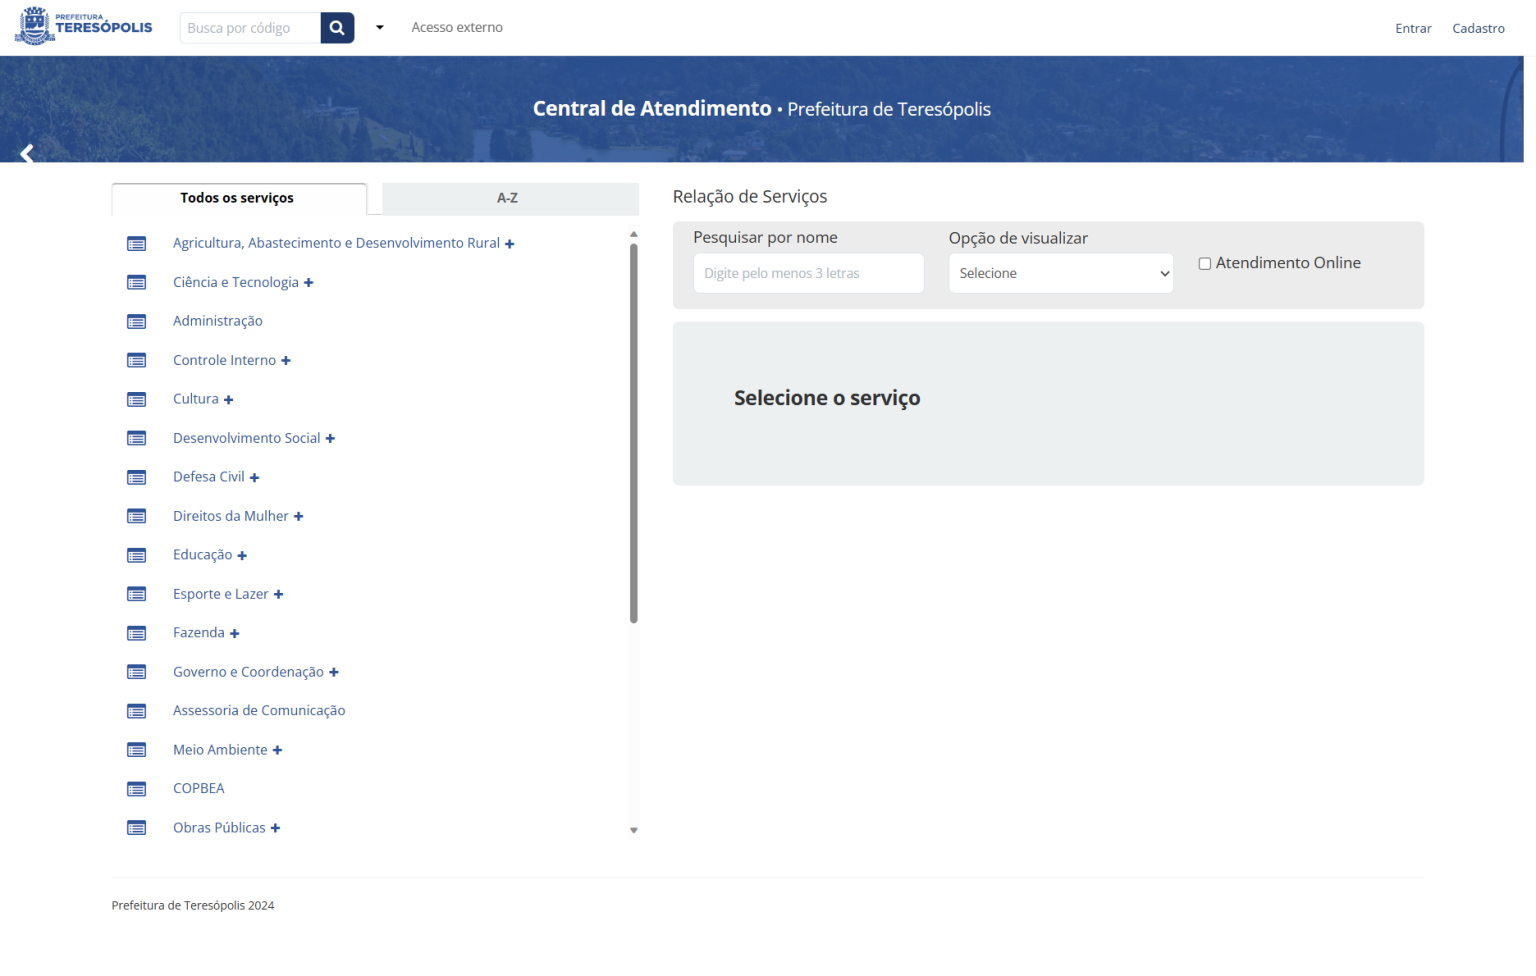Click the Acesso externo link
Image resolution: width=1536 pixels, height=976 pixels.
pos(457,28)
